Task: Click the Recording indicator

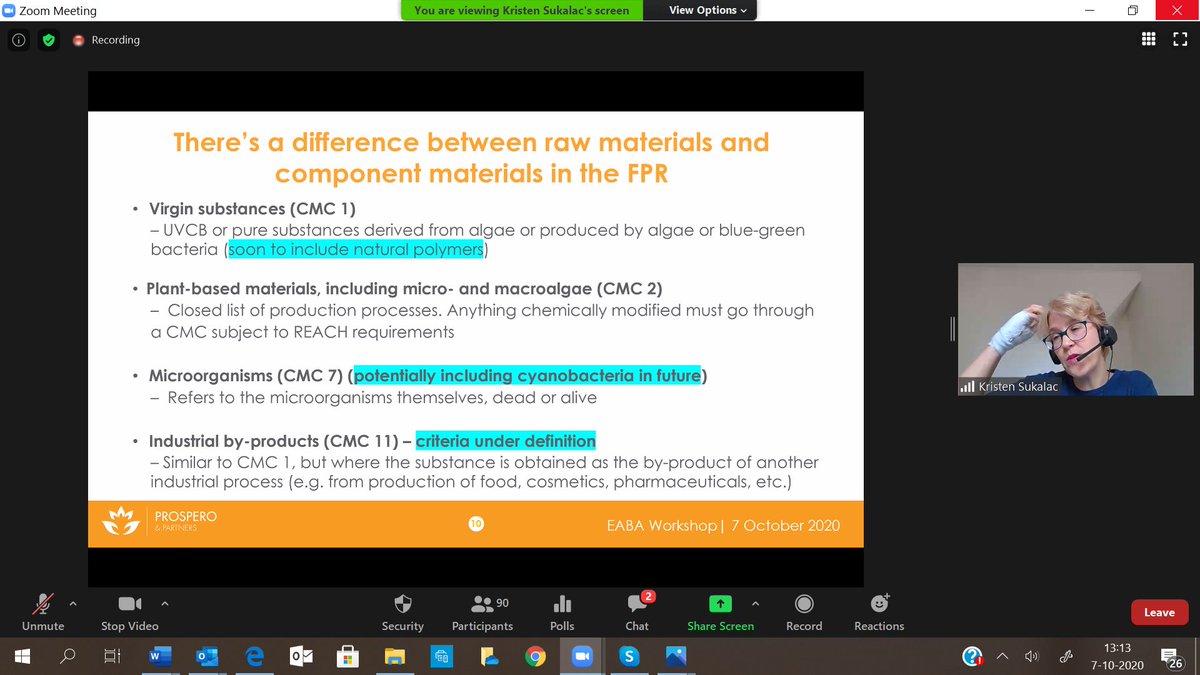Action: click(x=105, y=40)
